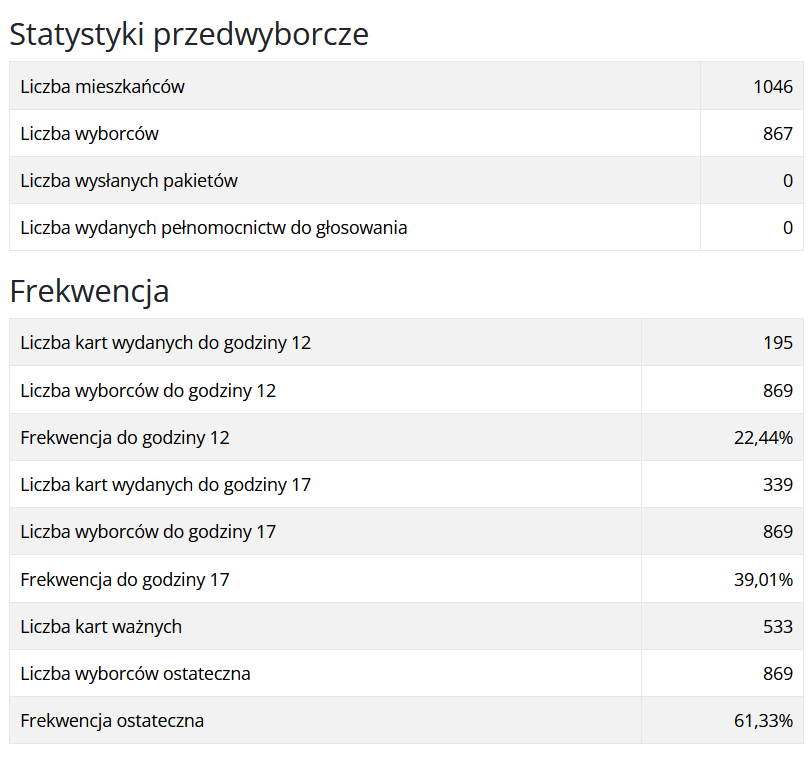The height and width of the screenshot is (772, 812).
Task: Click 'Liczba wyborców do godziny 17' label
Action: tap(148, 532)
